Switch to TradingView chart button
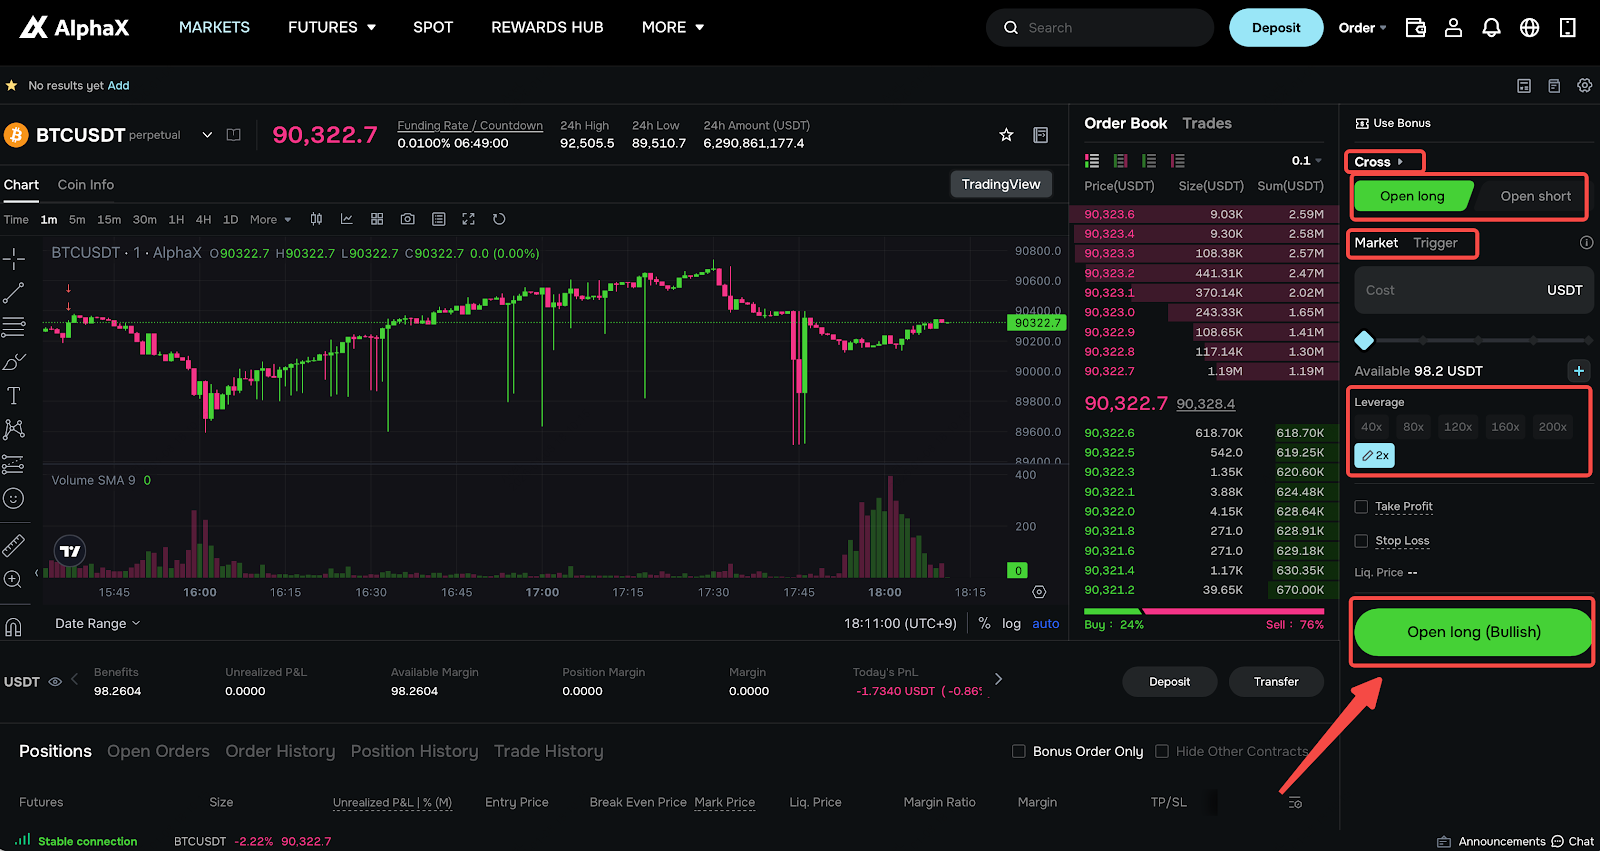 (1000, 184)
